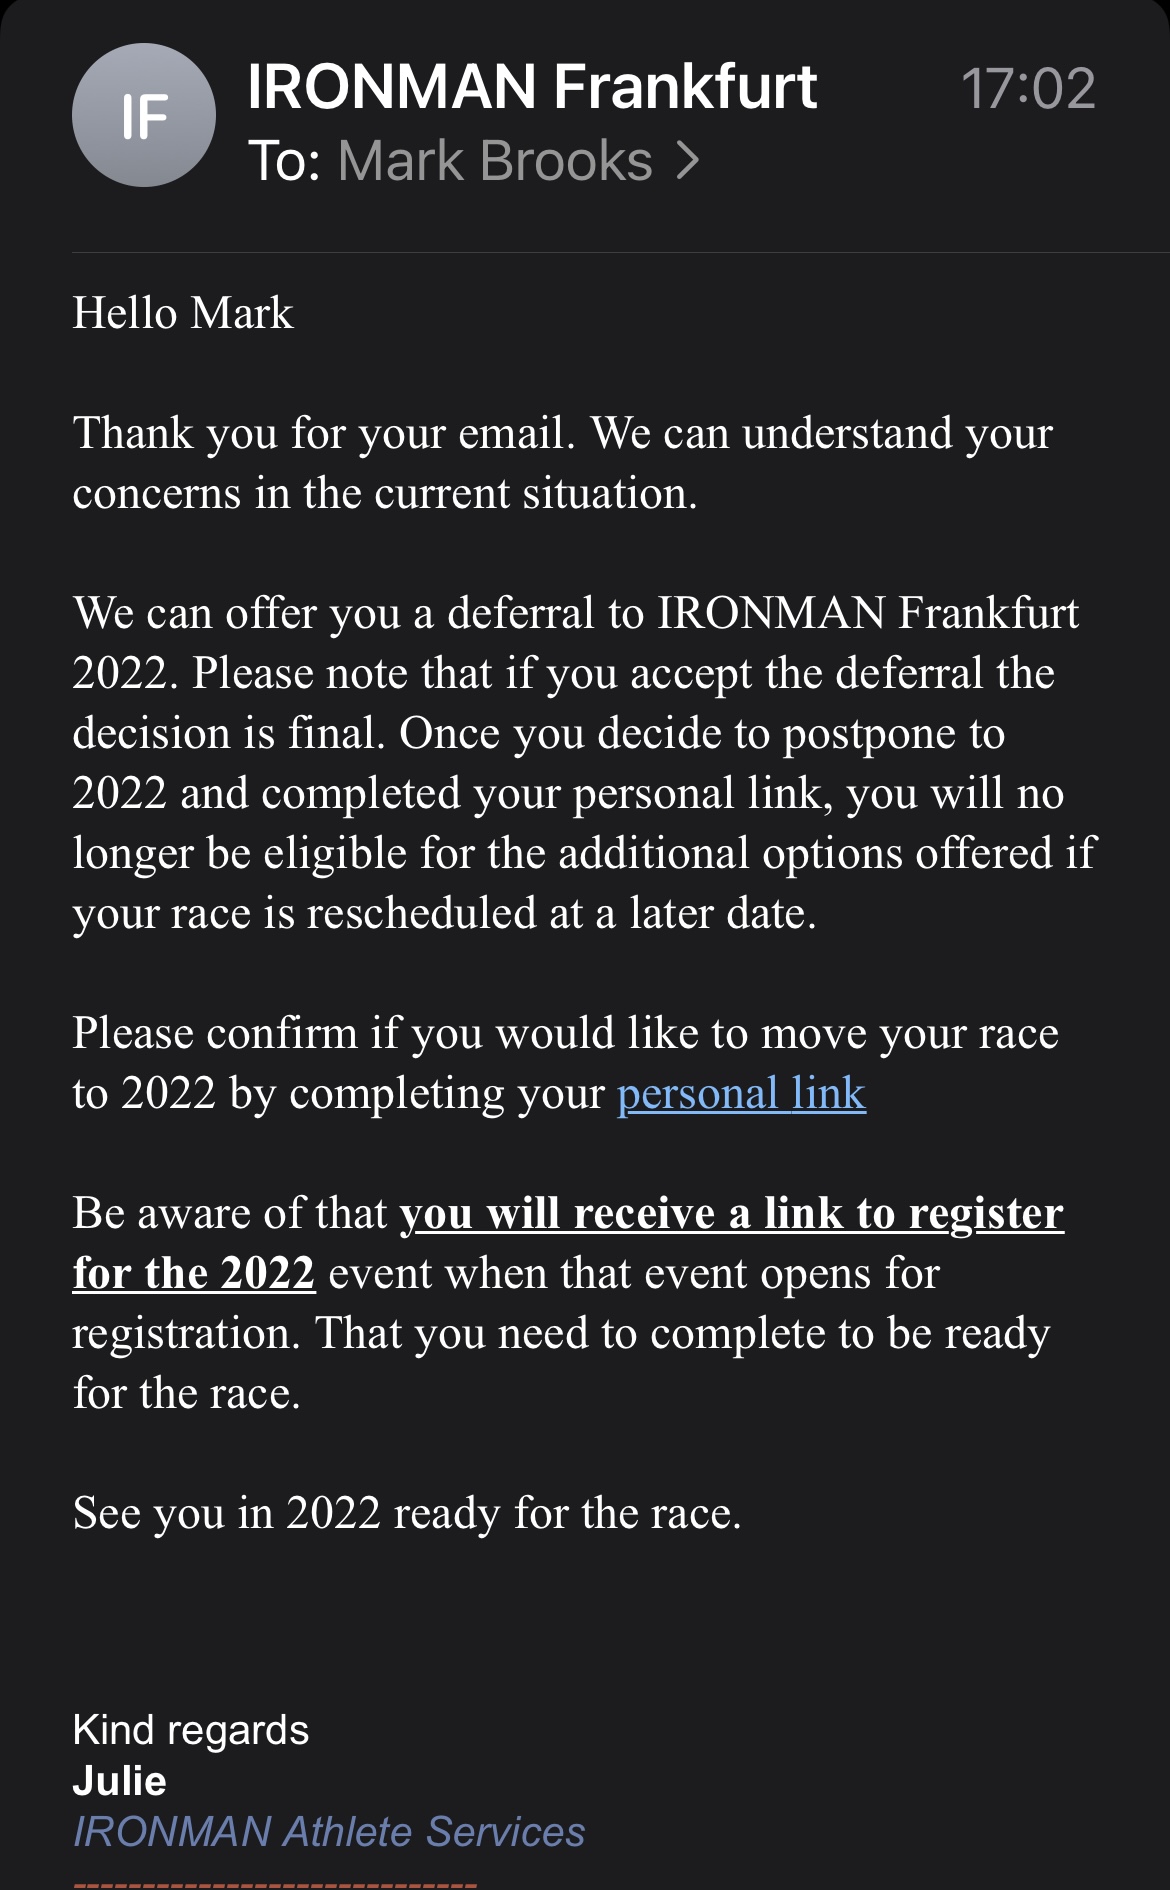Click the "decision is final" sentence
Image resolution: width=1170 pixels, height=1890 pixels.
[229, 733]
